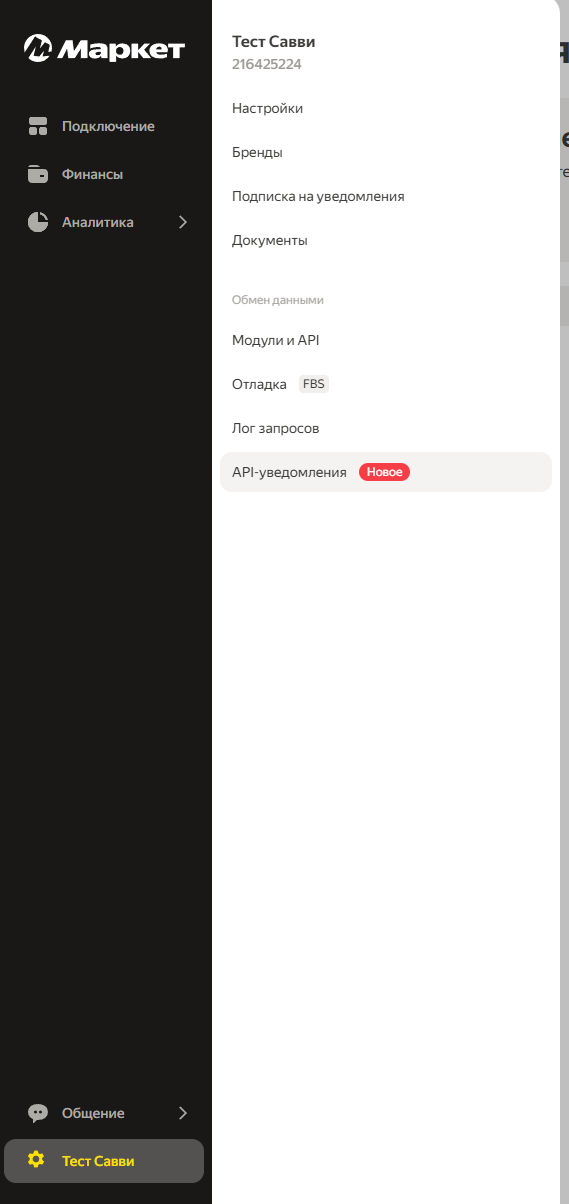This screenshot has width=569, height=1204.
Task: Click the FBS badge next to Отладка
Action: (314, 384)
